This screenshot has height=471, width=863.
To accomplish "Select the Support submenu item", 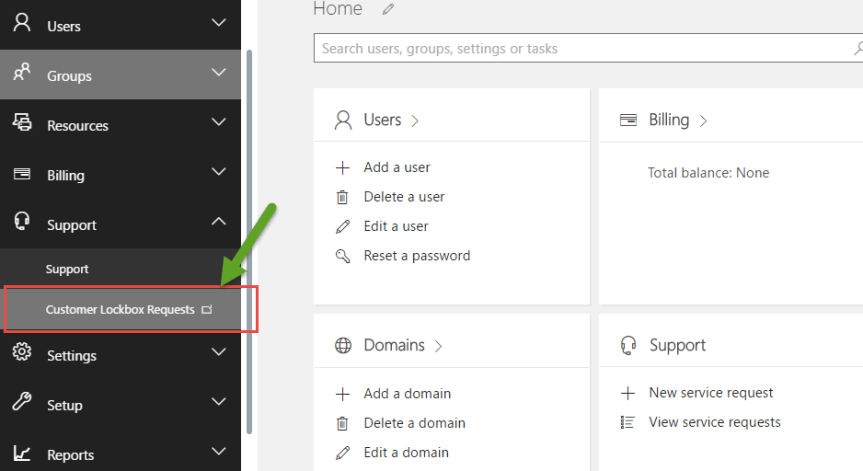I will [x=67, y=269].
